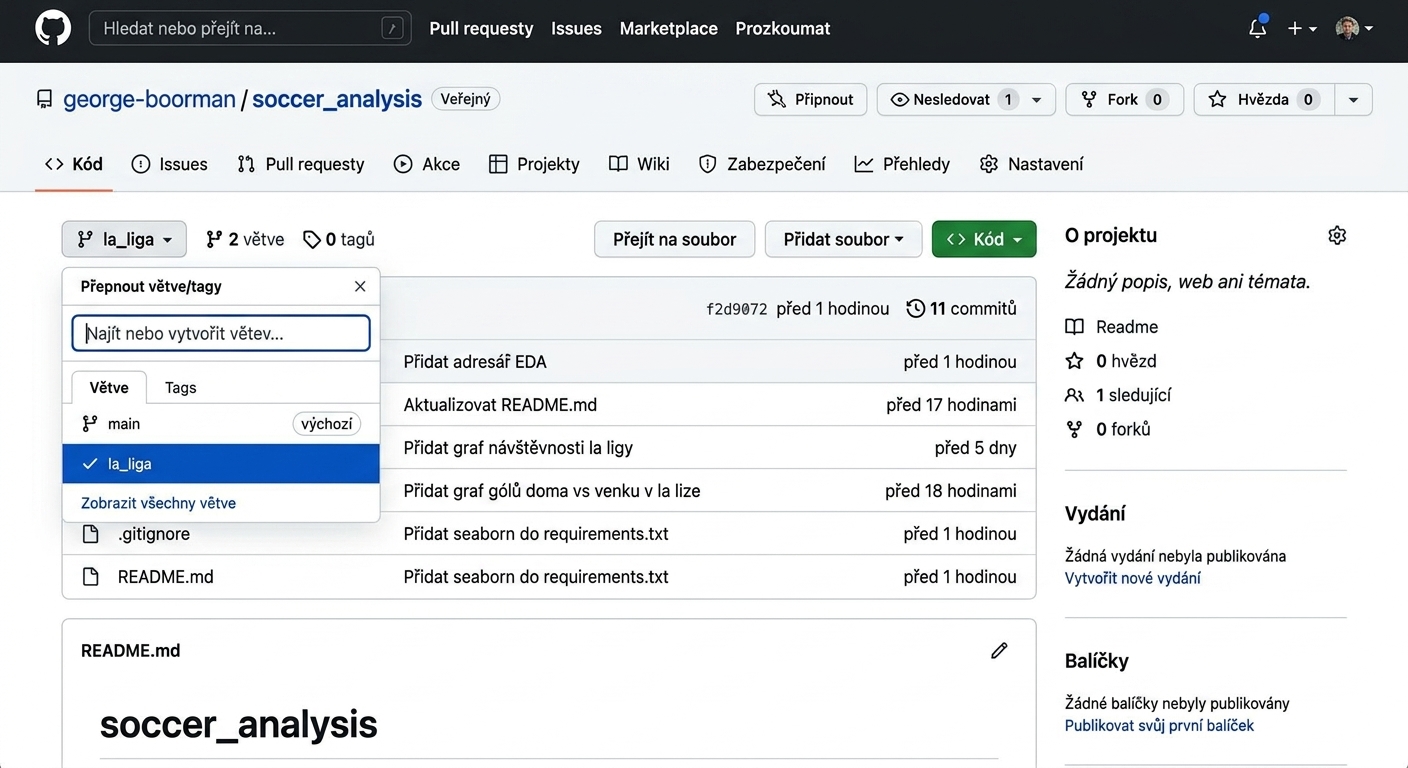
Task: Click the README.md file icon in list
Action: tap(91, 577)
